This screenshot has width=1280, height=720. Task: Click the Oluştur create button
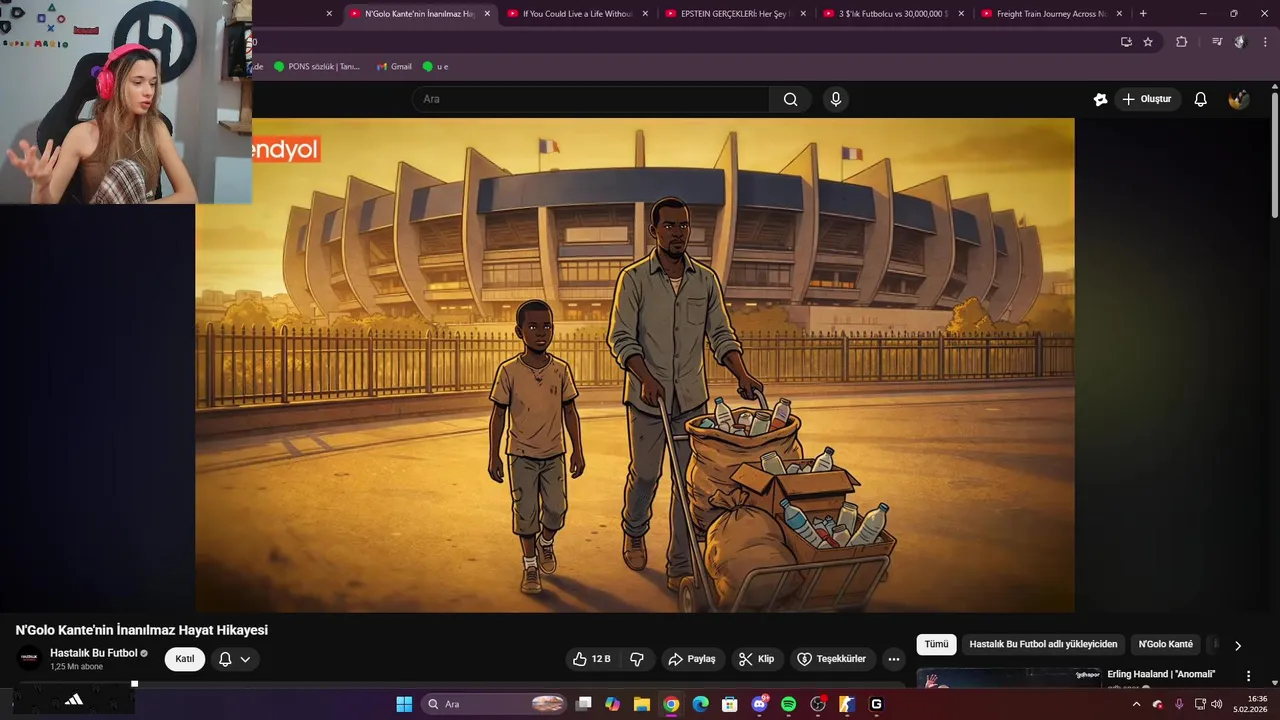1146,99
